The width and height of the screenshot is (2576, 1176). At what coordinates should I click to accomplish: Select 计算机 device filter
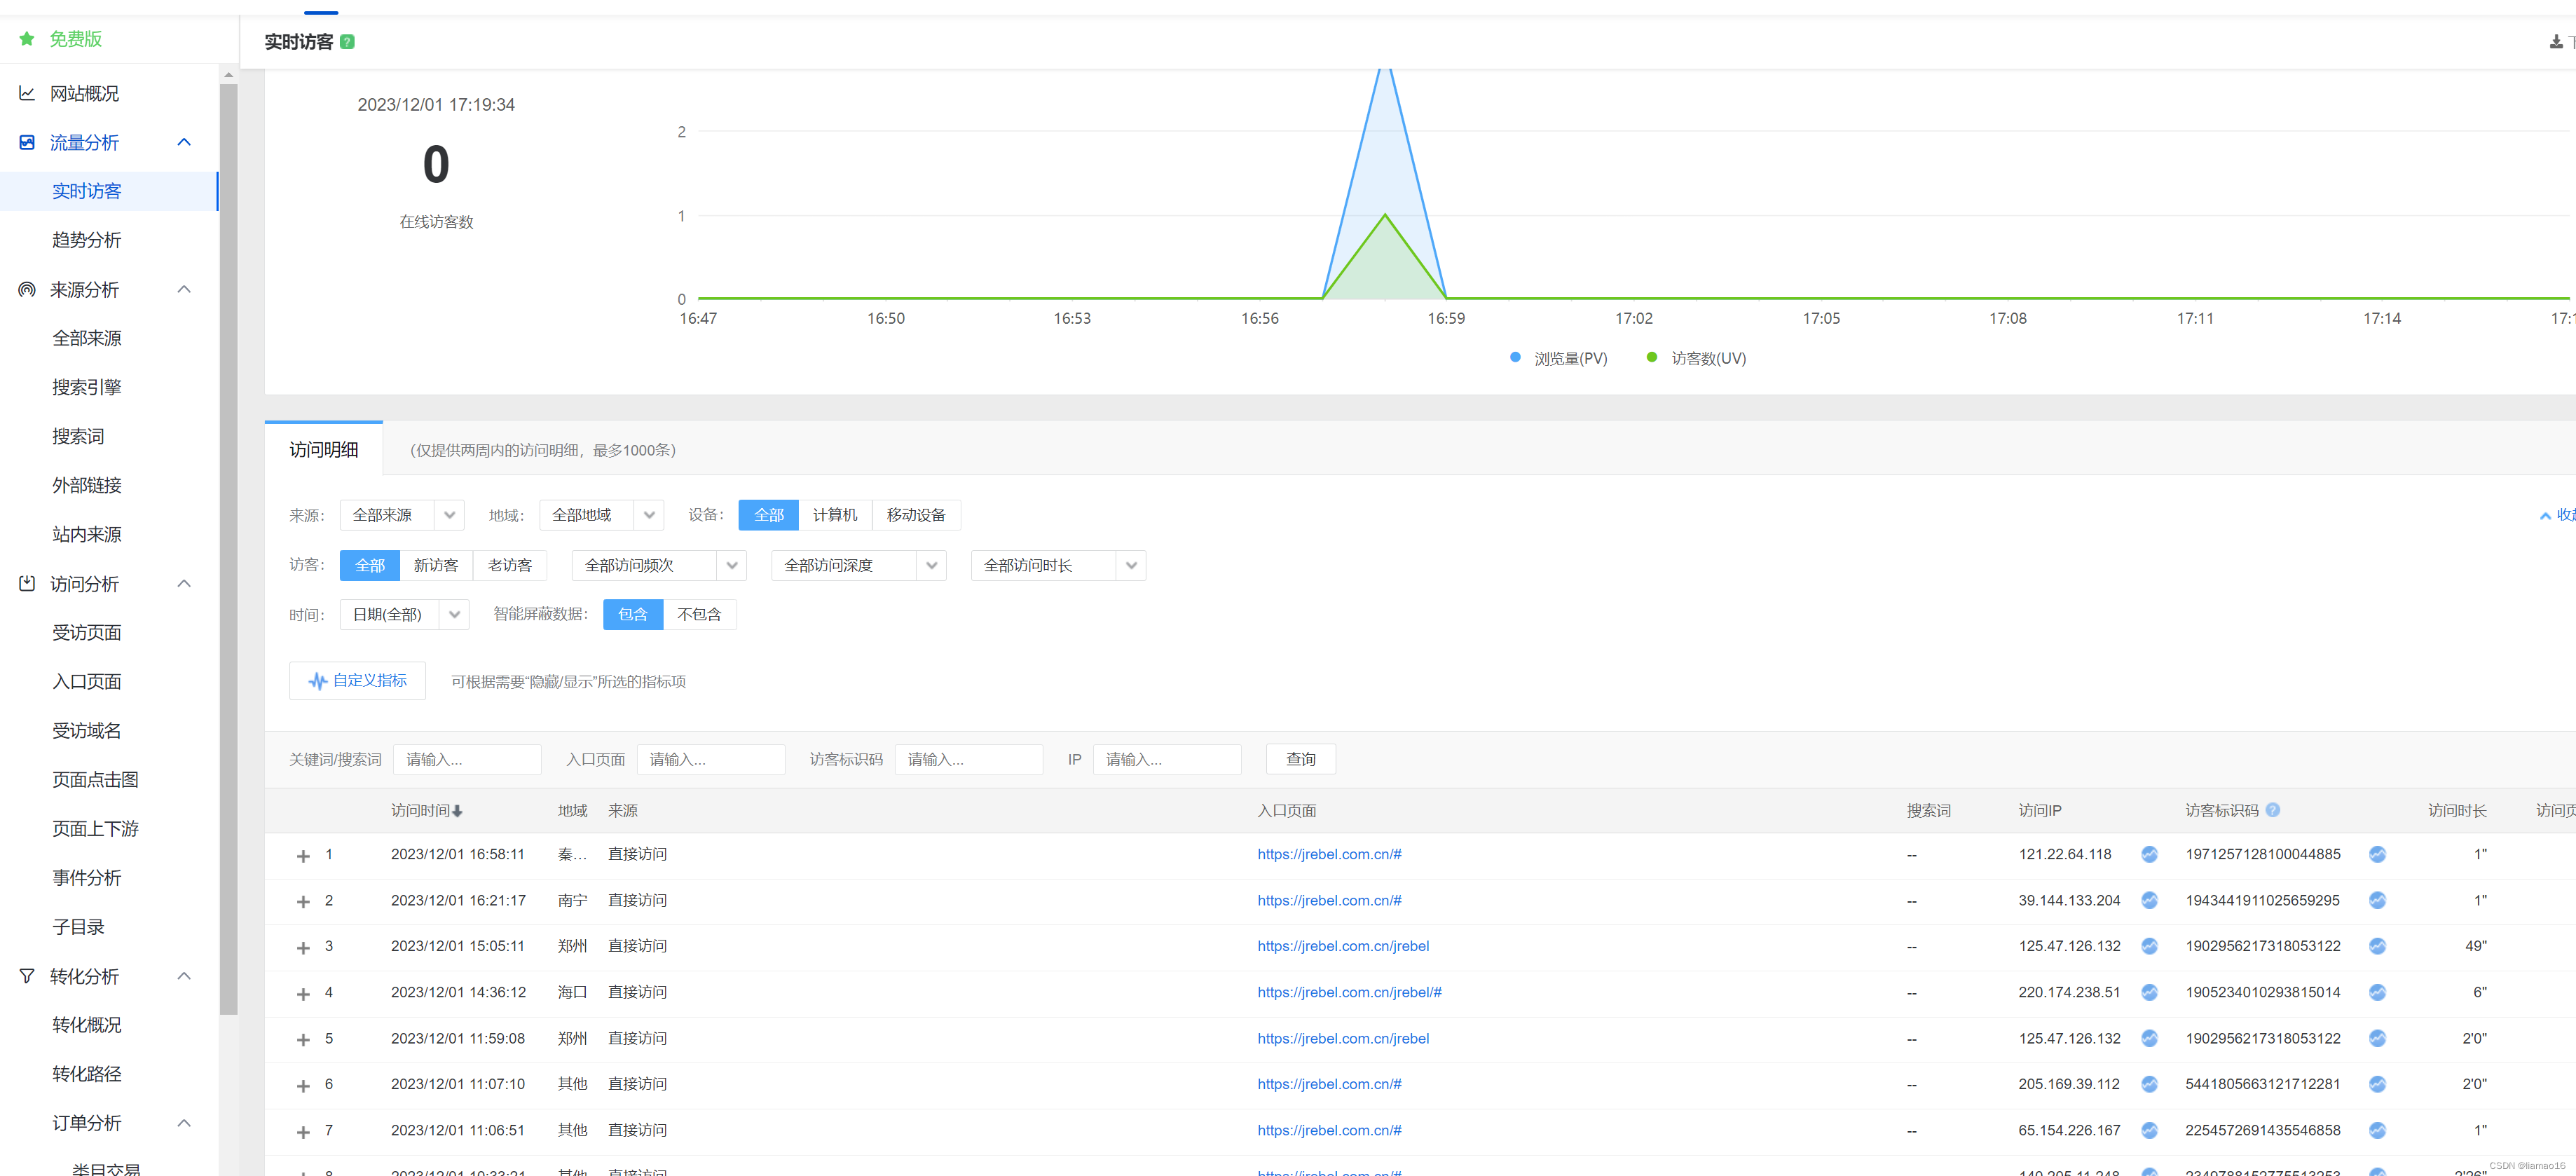tap(834, 515)
